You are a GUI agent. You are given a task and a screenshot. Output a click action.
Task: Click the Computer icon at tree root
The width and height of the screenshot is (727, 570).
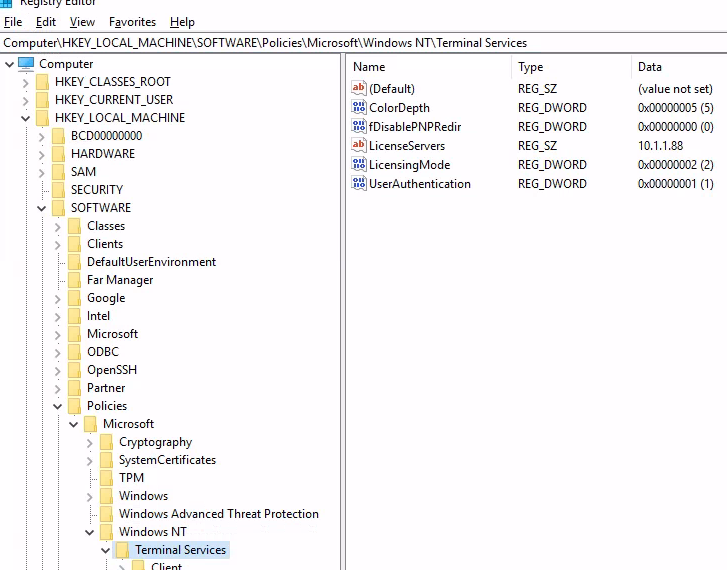(26, 64)
